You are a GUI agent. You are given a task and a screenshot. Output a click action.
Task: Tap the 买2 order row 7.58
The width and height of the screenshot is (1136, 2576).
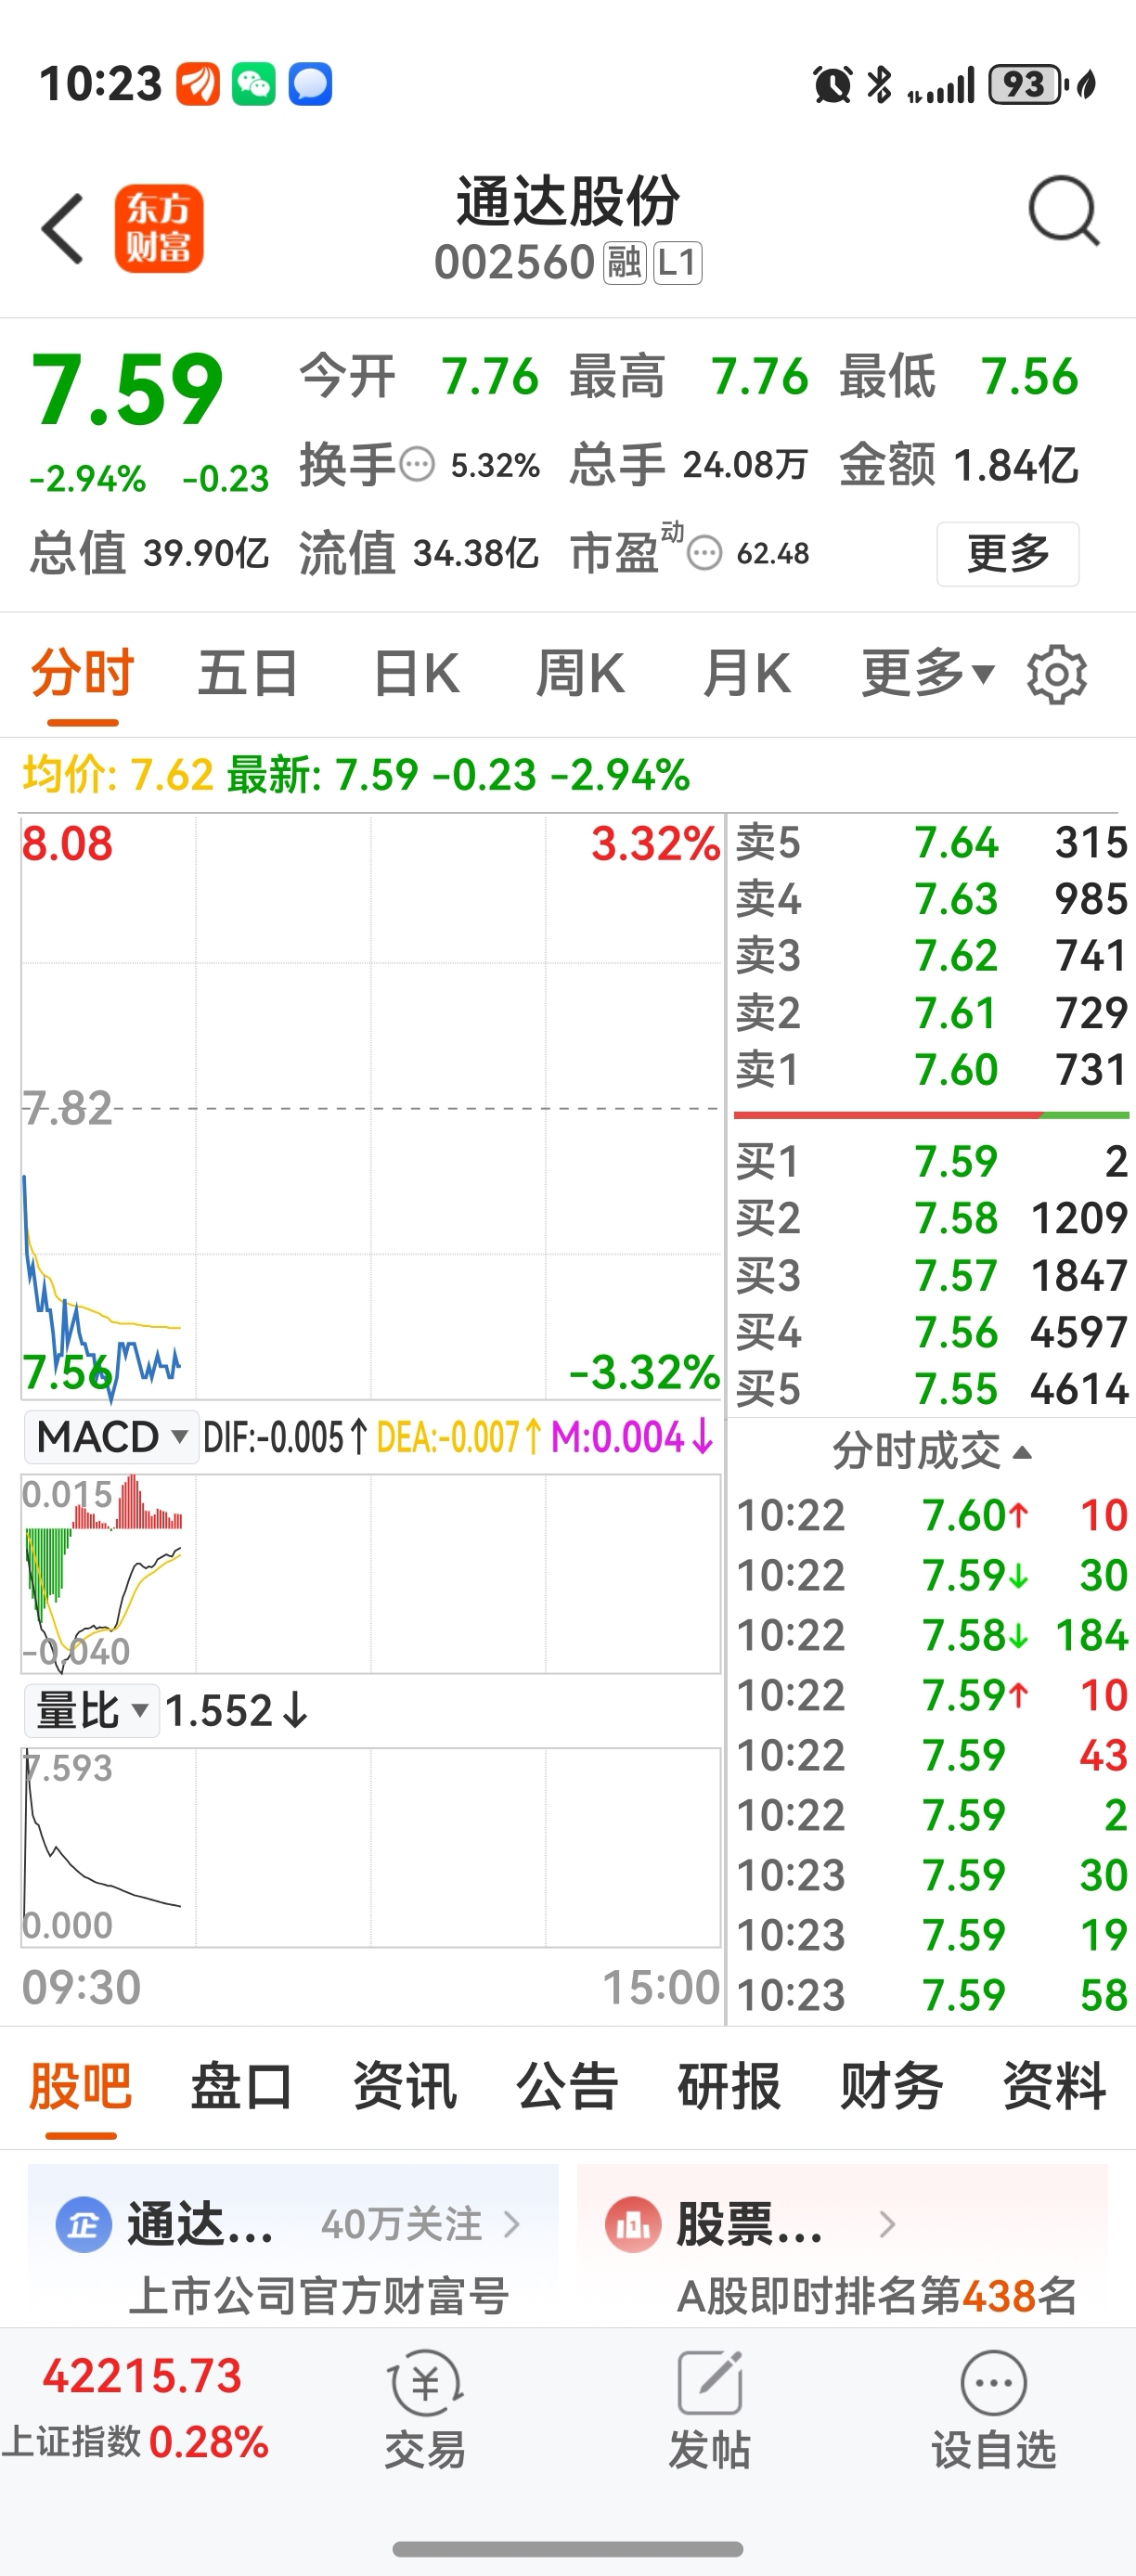932,1218
